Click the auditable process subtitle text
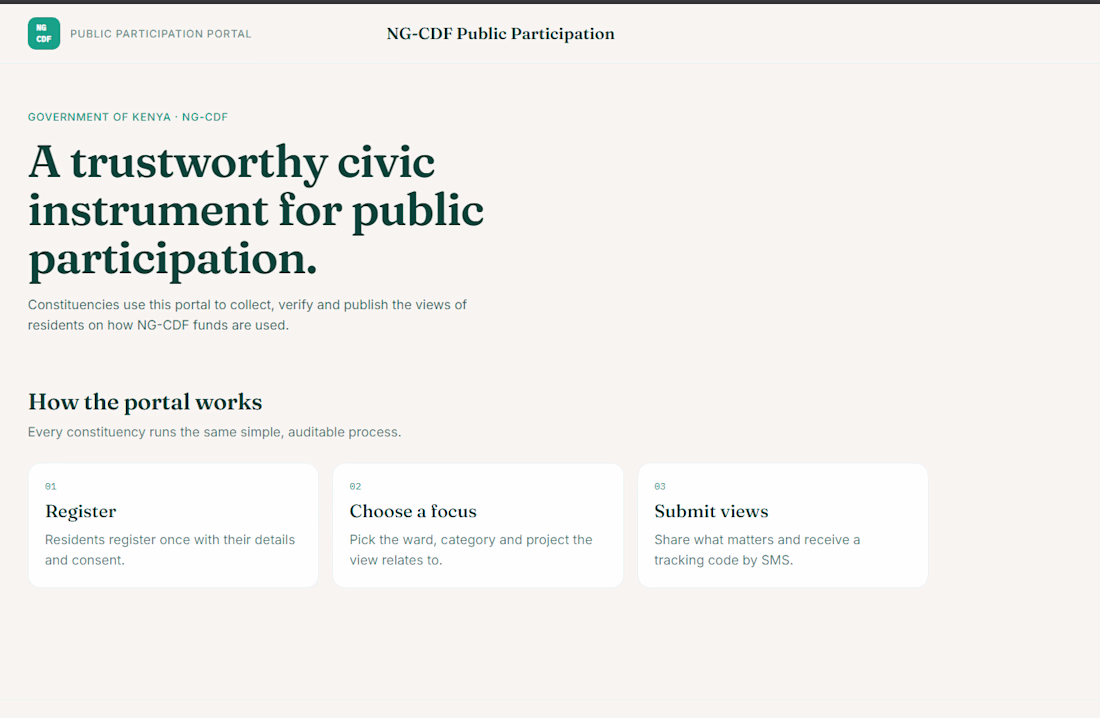Screen dimensions: 1100x718 pyautogui.click(x=215, y=432)
